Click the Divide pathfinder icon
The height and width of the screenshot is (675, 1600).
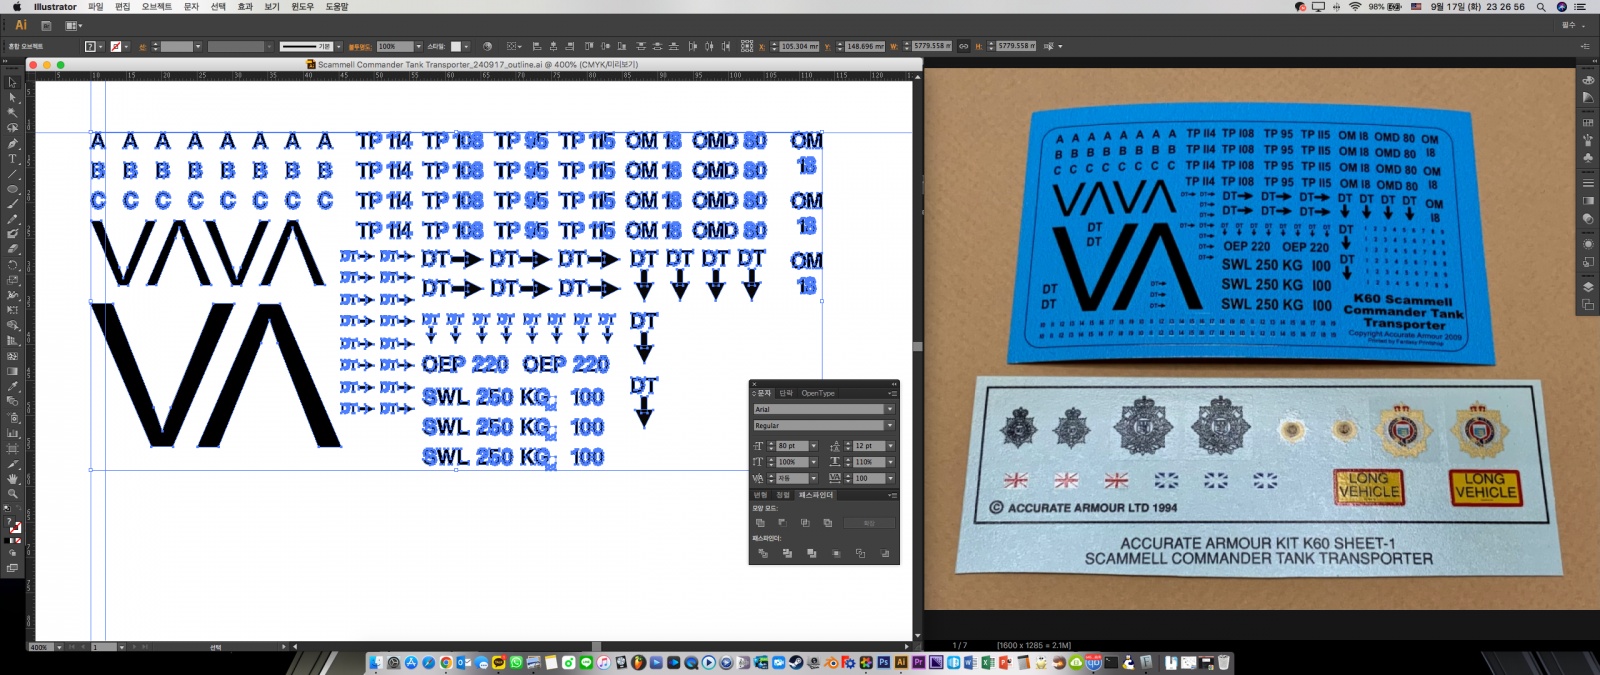pos(763,553)
